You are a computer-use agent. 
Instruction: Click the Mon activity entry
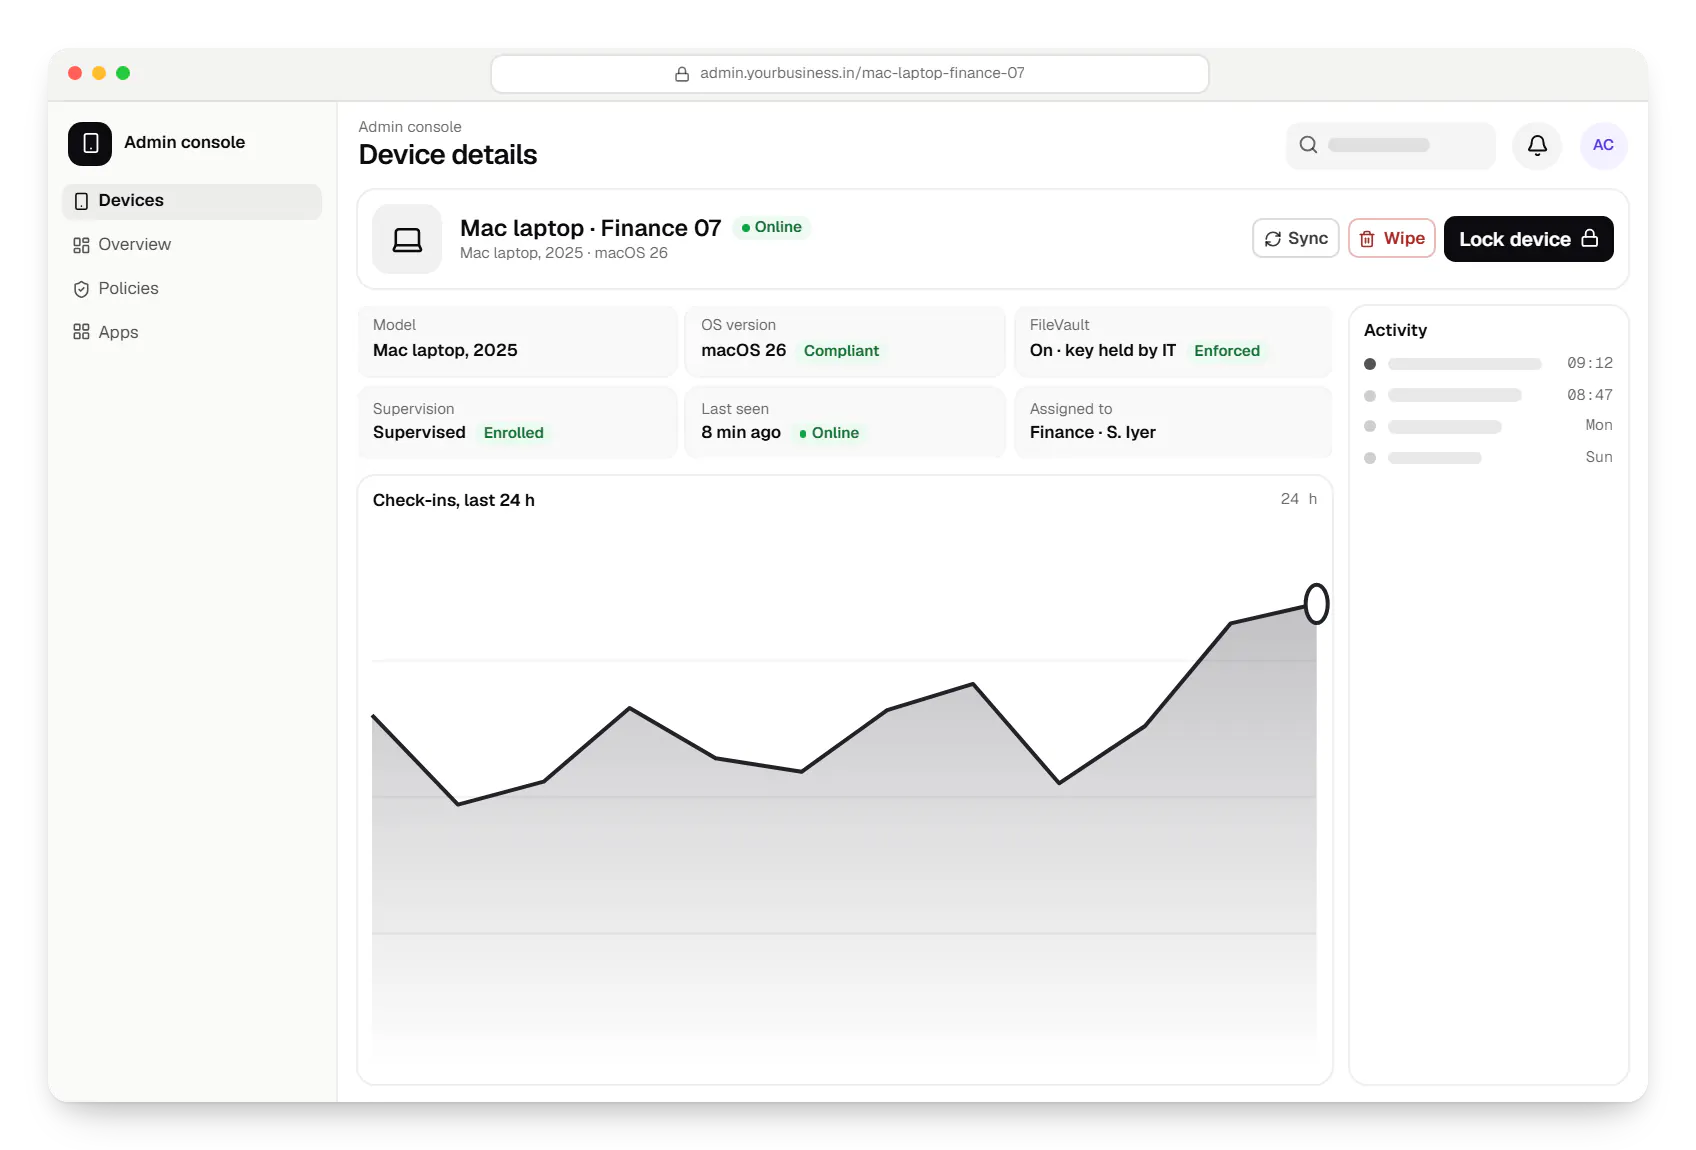(x=1488, y=426)
